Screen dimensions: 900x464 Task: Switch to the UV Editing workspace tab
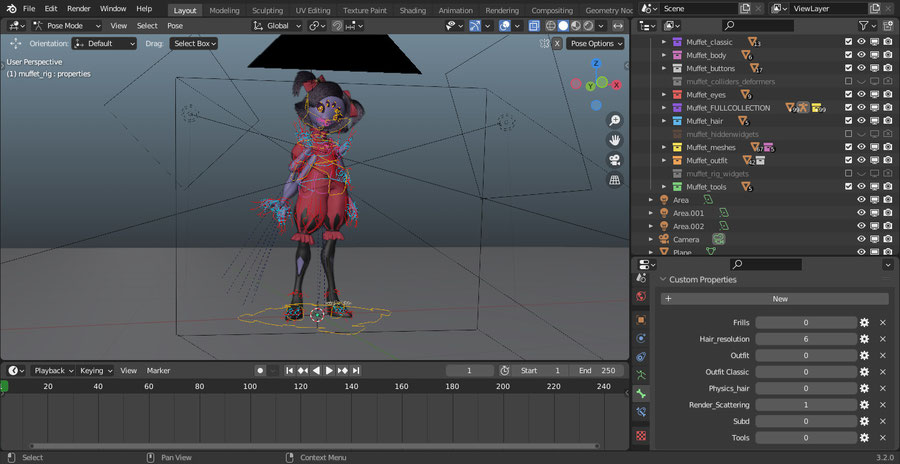pyautogui.click(x=313, y=10)
